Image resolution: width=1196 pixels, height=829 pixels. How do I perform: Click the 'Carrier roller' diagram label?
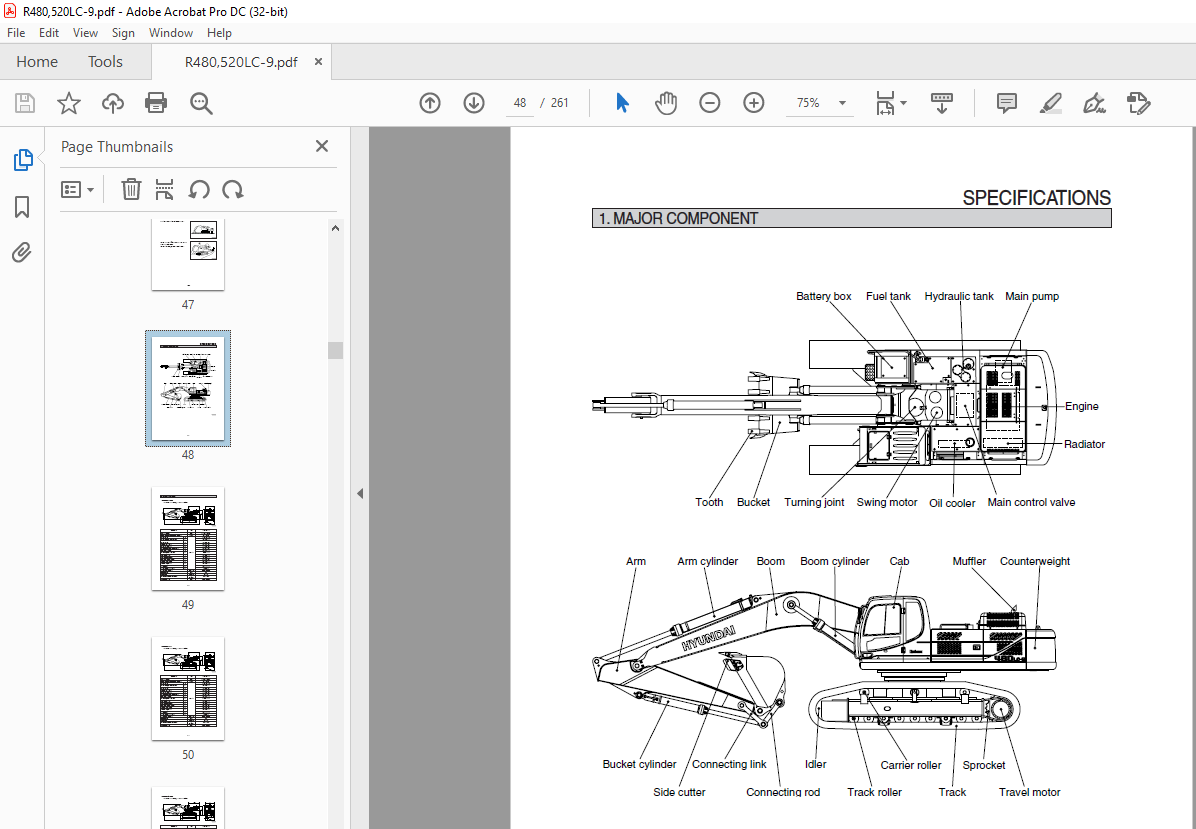pyautogui.click(x=911, y=764)
